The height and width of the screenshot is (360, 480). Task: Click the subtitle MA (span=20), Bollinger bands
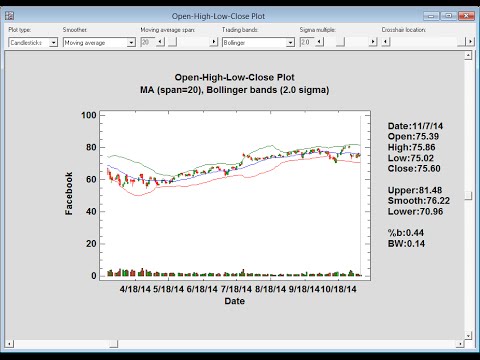(x=234, y=90)
